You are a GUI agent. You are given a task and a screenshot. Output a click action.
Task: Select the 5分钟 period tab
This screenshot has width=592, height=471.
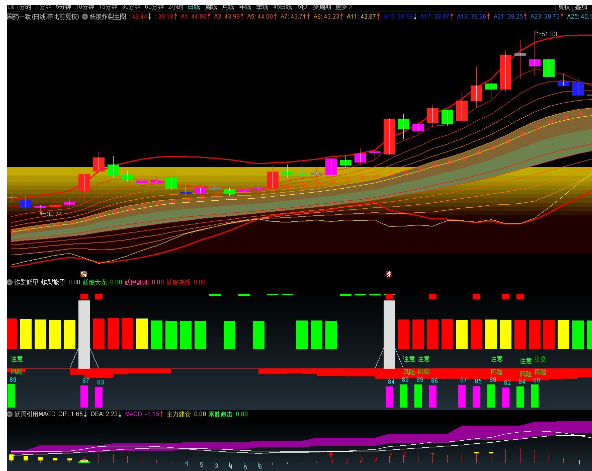[x=63, y=7]
